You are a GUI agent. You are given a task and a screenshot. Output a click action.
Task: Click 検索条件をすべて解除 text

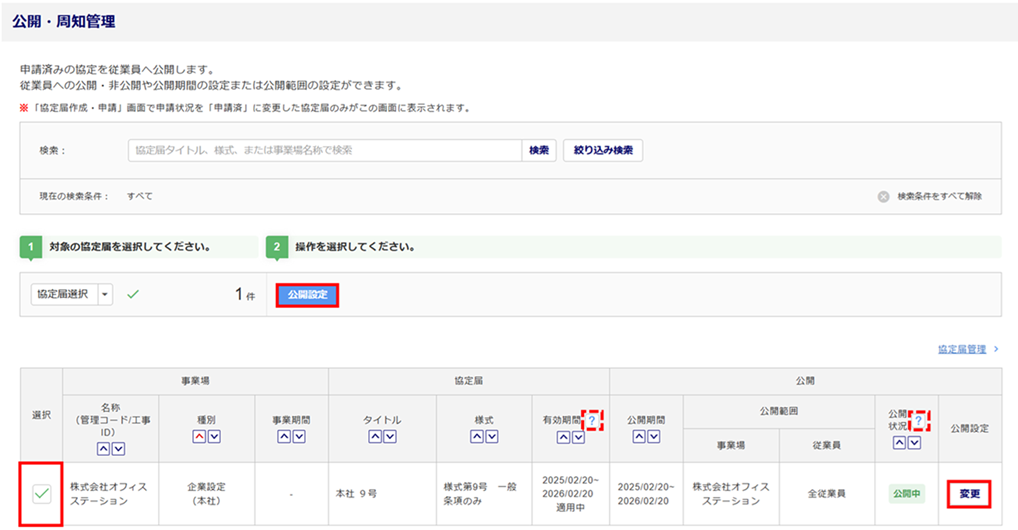[939, 196]
